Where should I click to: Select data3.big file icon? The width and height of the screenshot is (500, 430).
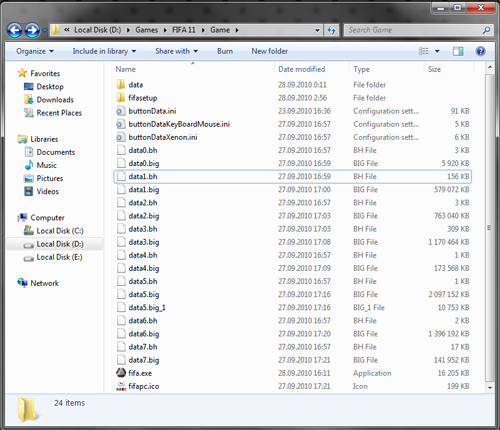(x=121, y=242)
